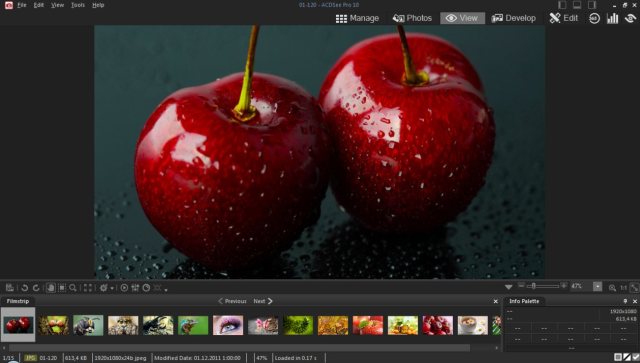Go to Next image in Filmstrip
The width and height of the screenshot is (640, 363).
[x=263, y=301]
